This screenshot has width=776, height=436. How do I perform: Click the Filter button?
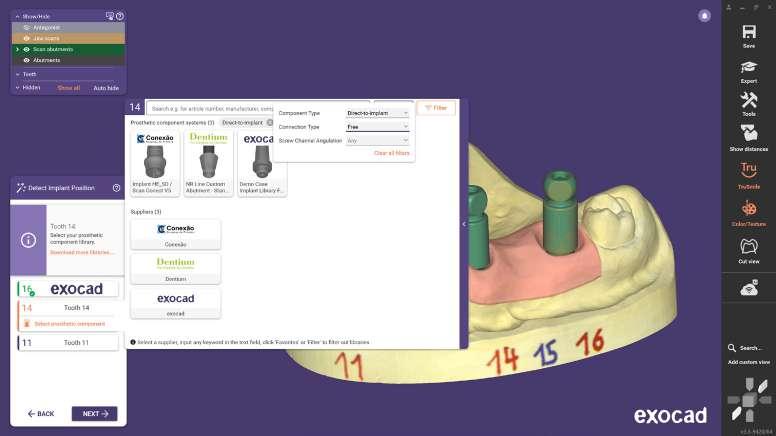(x=436, y=108)
